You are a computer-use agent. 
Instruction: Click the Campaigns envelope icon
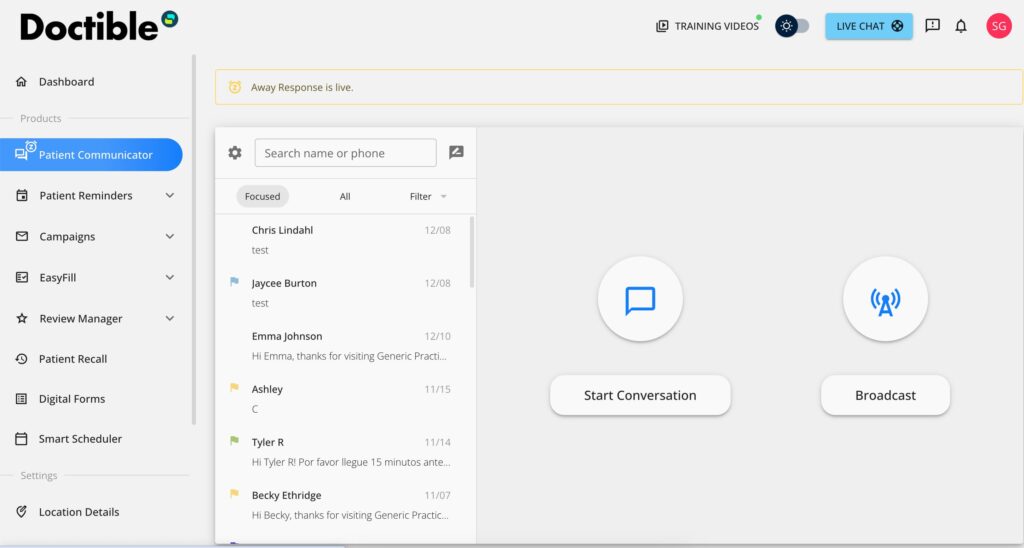click(22, 236)
